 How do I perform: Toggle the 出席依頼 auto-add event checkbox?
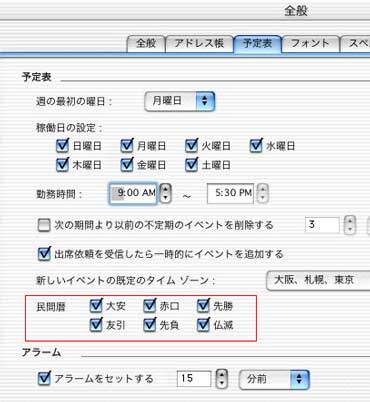tap(44, 254)
